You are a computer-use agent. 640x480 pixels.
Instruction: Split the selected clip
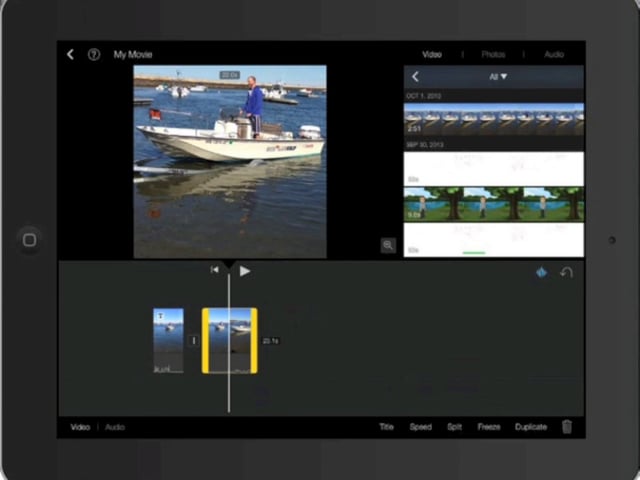[x=454, y=427]
